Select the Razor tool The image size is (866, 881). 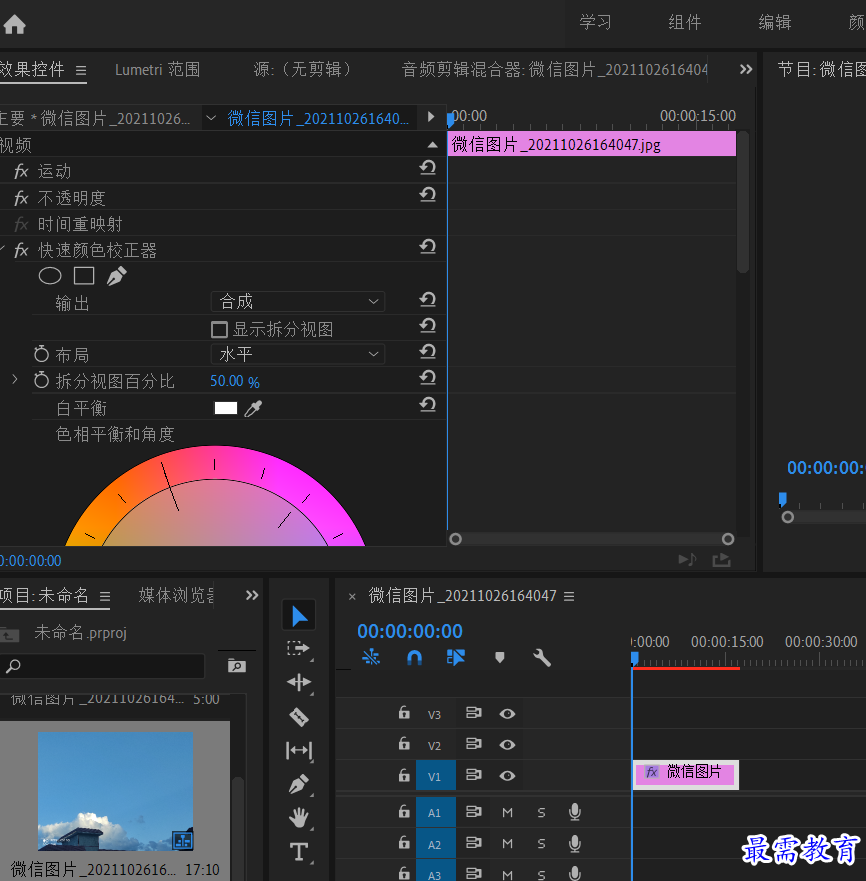298,717
